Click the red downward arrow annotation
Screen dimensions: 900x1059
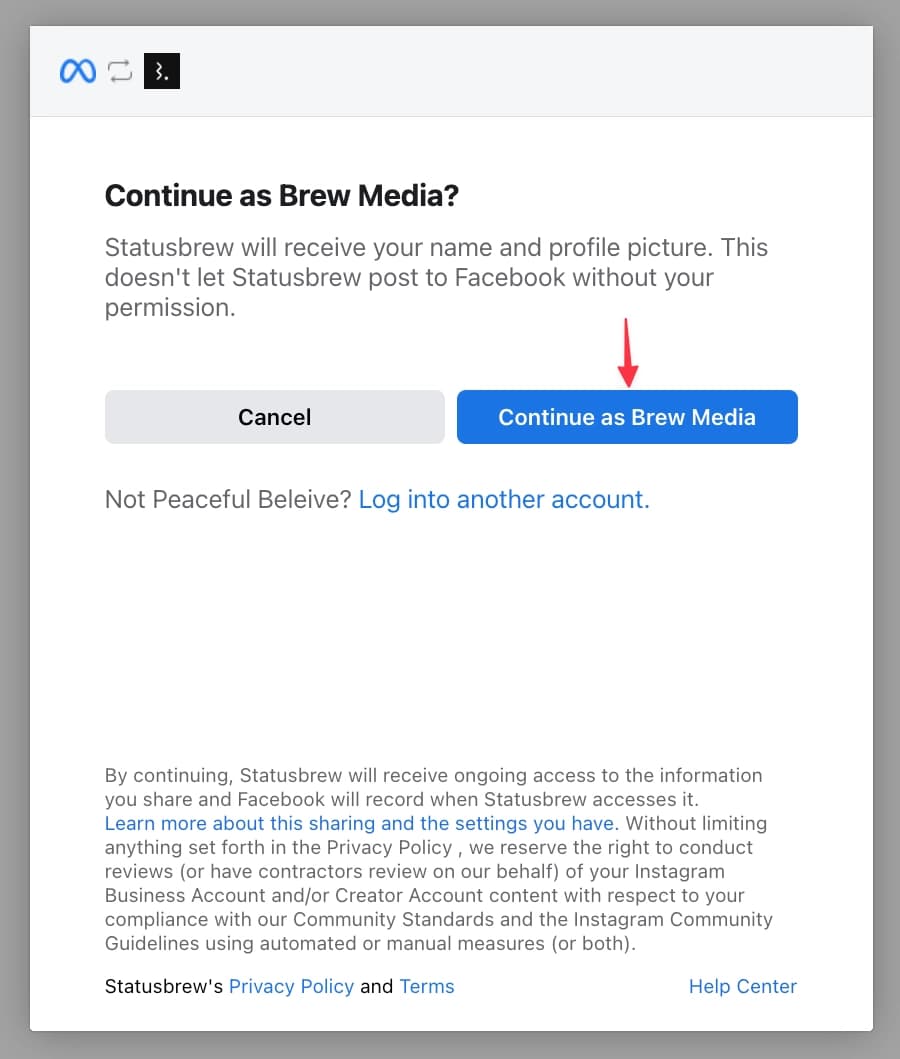[628, 353]
